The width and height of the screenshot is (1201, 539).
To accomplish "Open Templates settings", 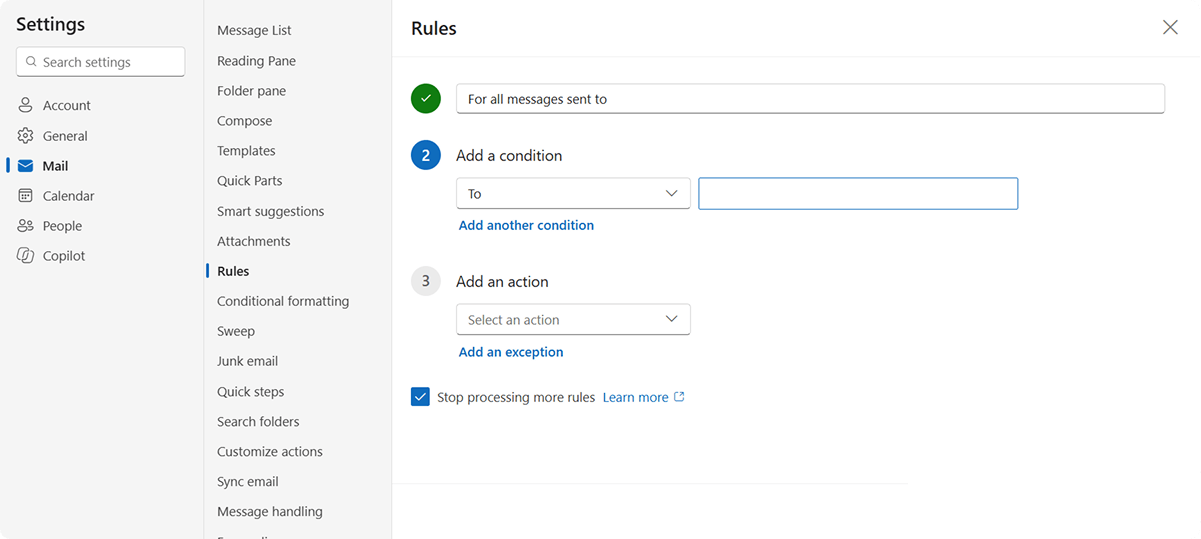I will click(x=246, y=151).
